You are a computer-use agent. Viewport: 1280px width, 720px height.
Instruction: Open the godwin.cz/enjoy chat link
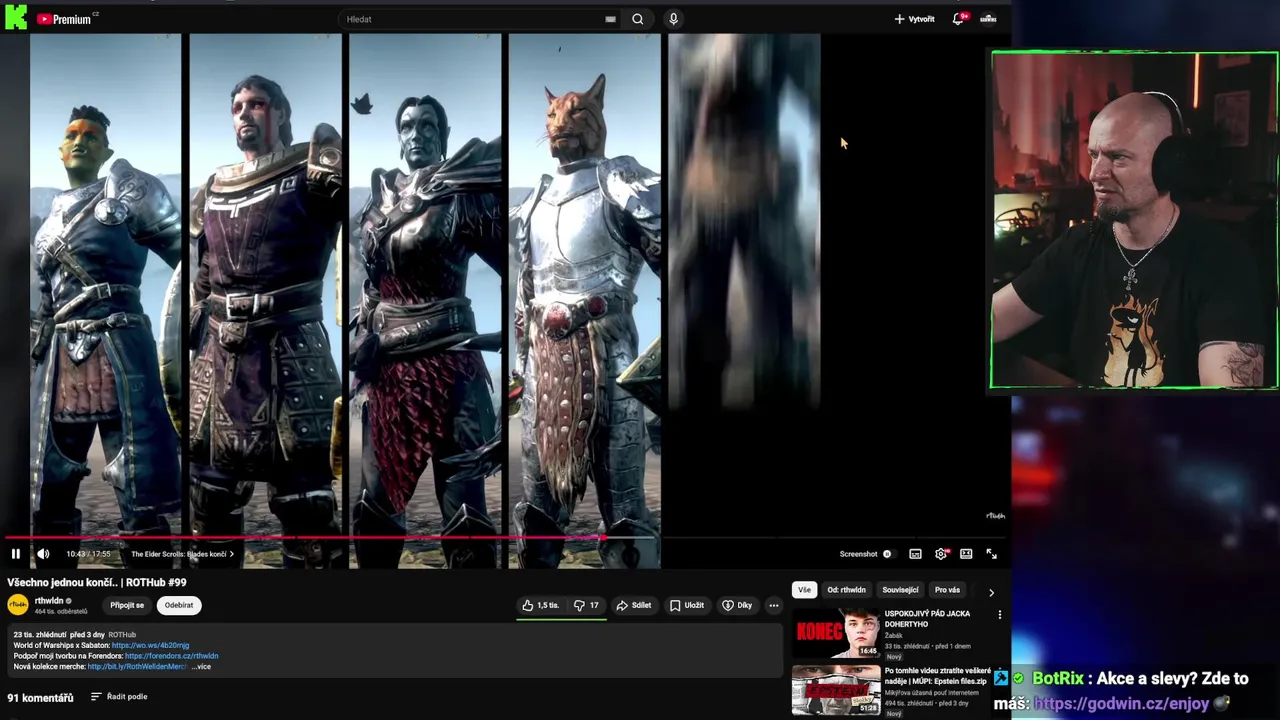(1121, 703)
